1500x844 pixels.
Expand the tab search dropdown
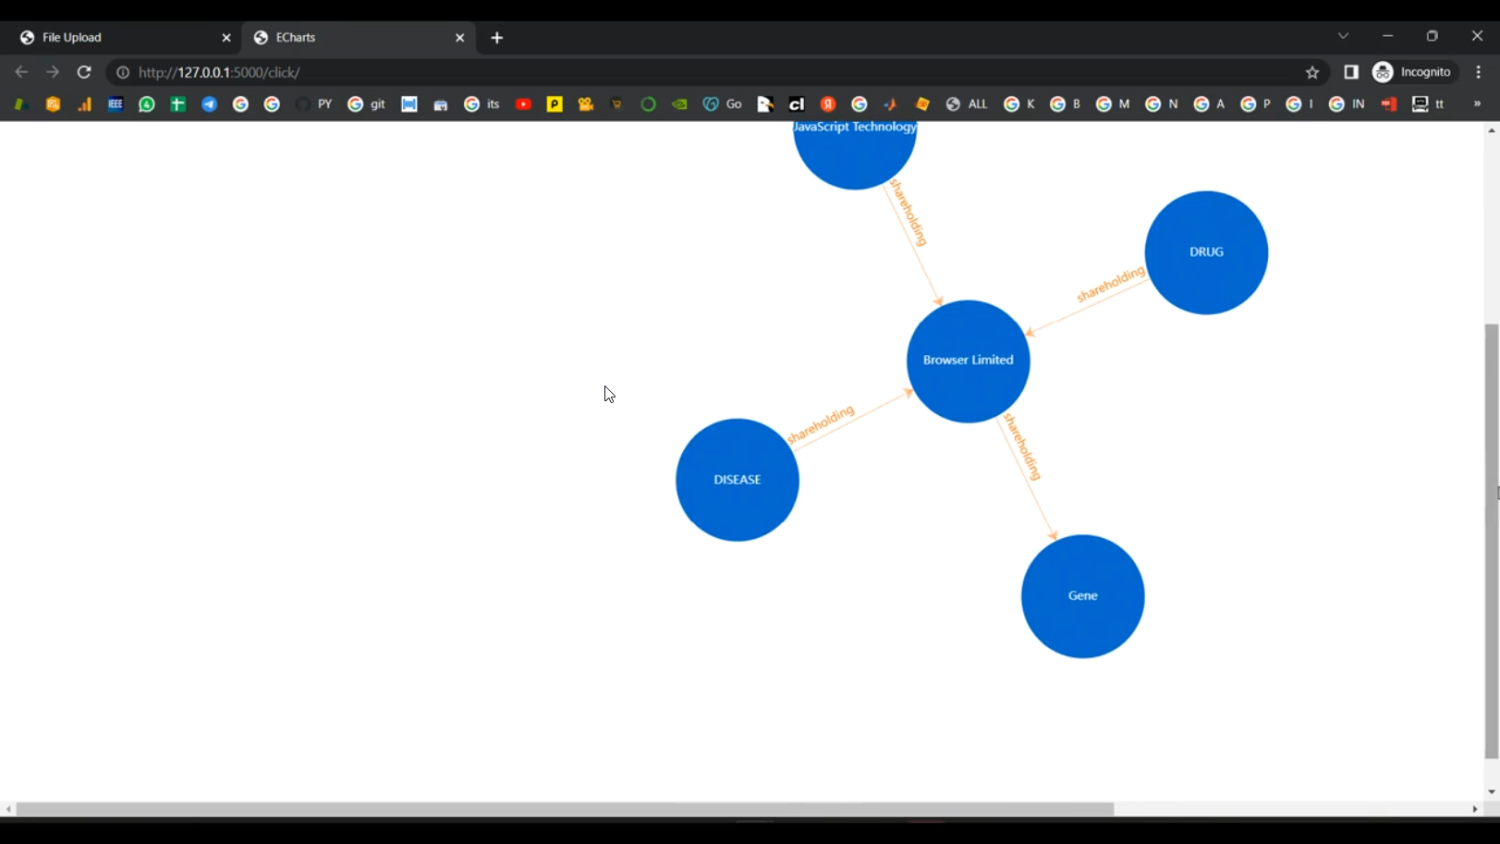(x=1343, y=36)
